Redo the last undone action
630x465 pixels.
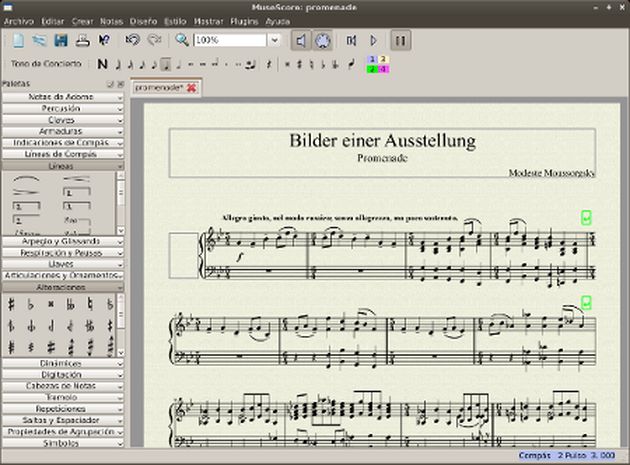154,40
